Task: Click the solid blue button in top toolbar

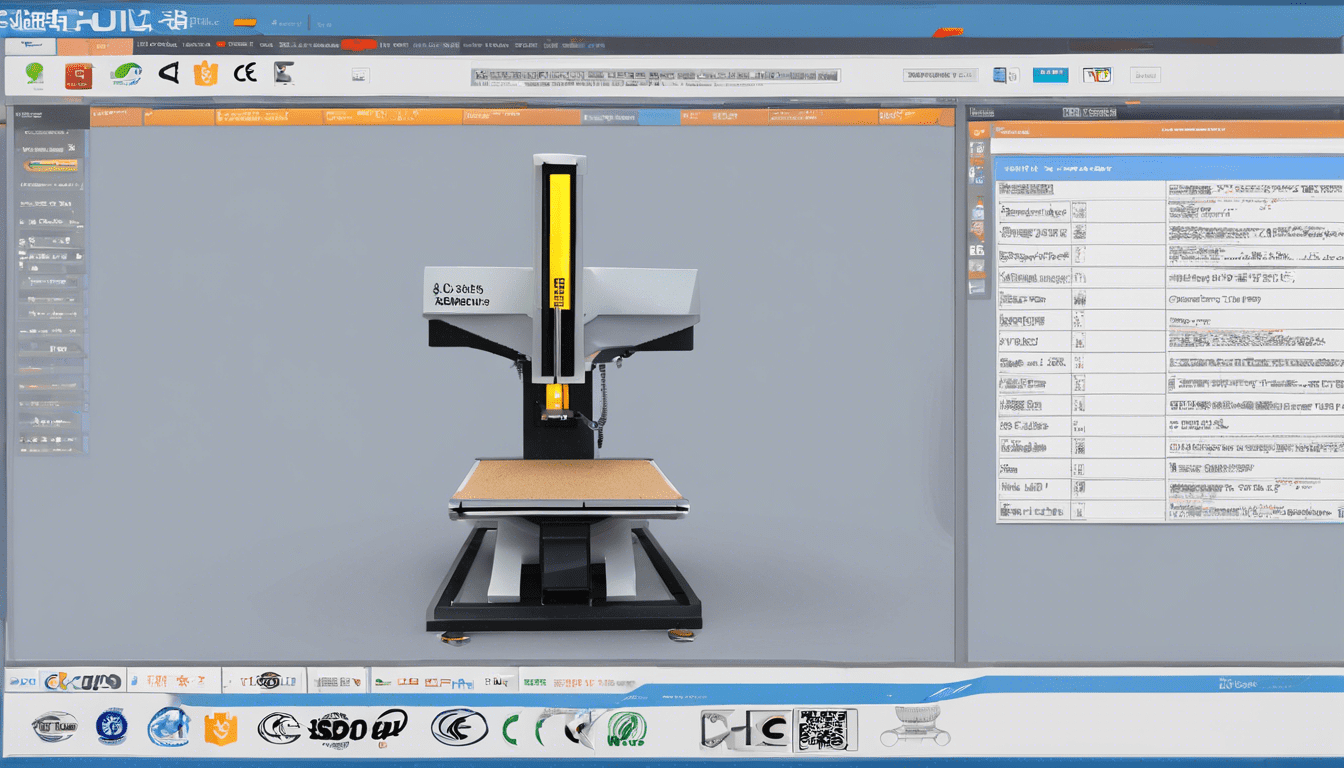Action: 1050,75
